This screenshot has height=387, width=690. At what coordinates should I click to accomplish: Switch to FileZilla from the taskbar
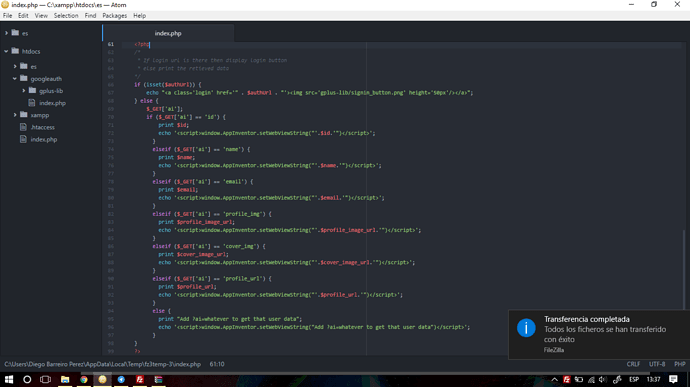point(139,379)
